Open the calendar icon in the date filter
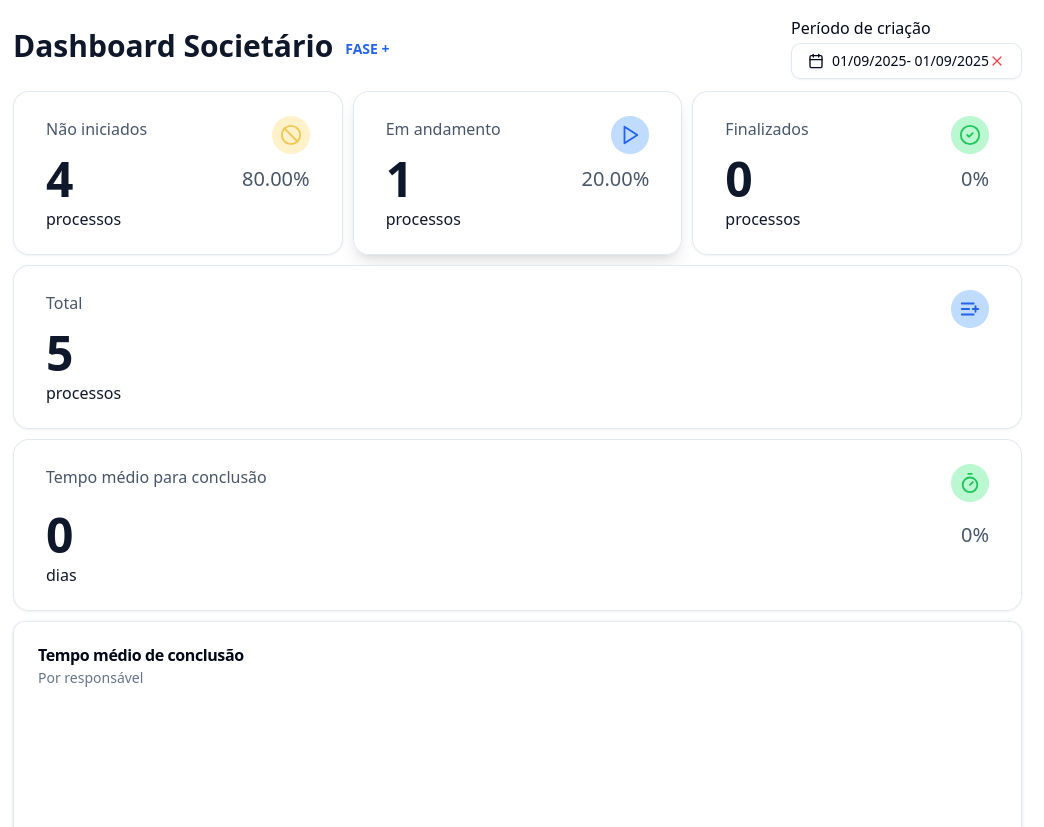This screenshot has width=1044, height=827. (815, 61)
